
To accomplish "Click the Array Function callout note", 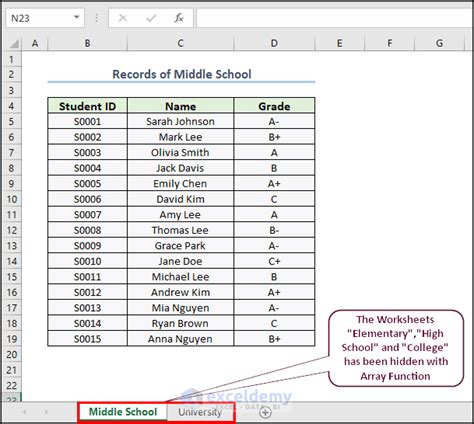I will click(x=396, y=348).
